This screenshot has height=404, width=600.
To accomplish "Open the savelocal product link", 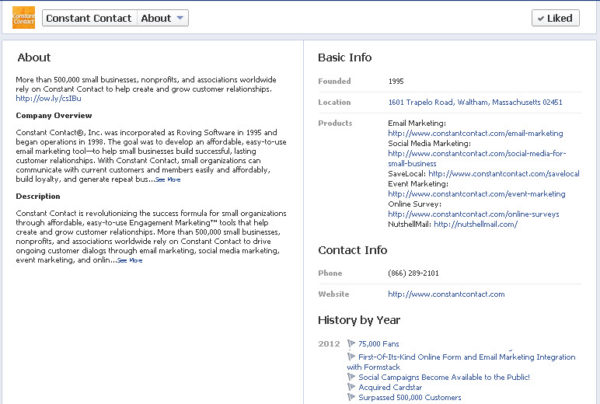I will (504, 174).
